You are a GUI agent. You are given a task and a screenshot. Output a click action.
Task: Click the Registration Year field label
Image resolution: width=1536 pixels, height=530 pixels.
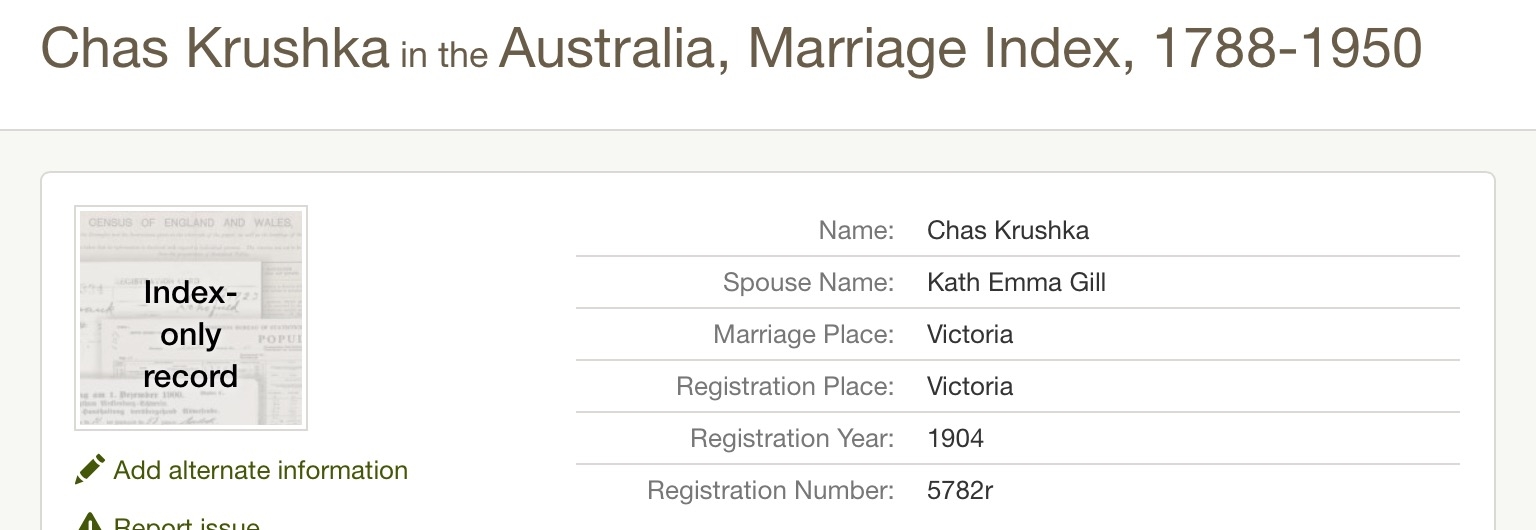coord(792,438)
